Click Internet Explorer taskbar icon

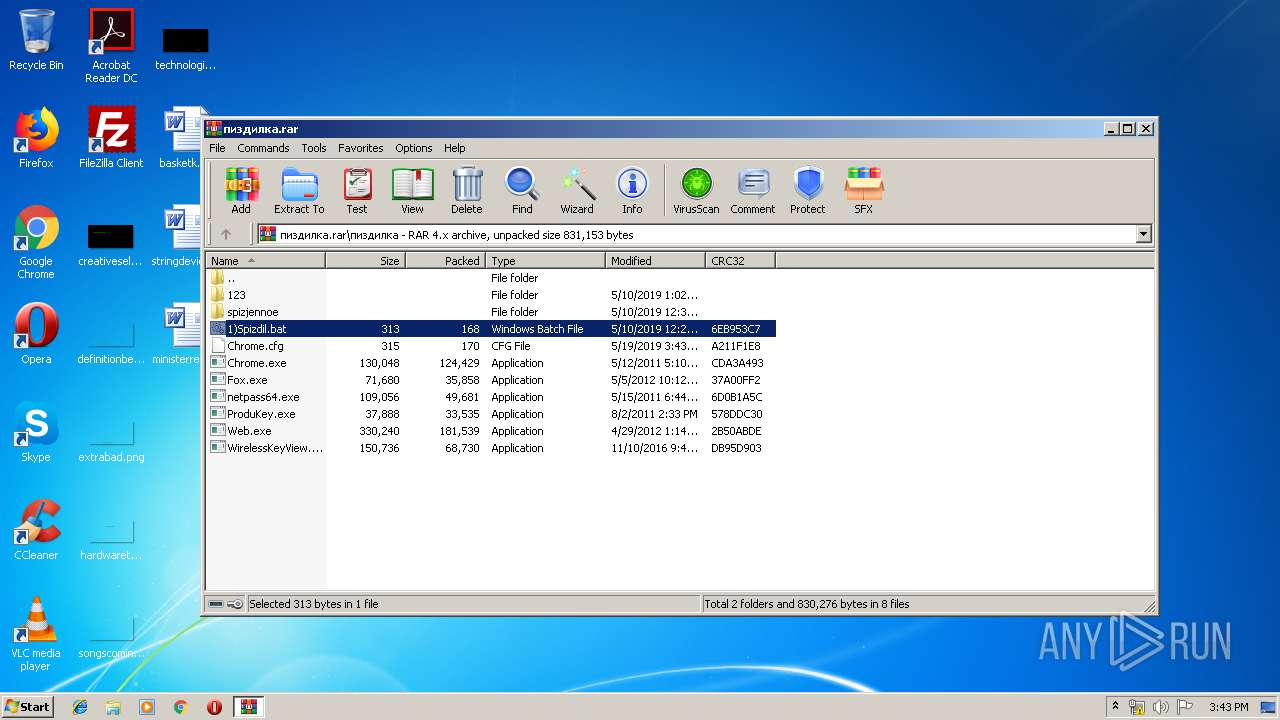coord(80,707)
